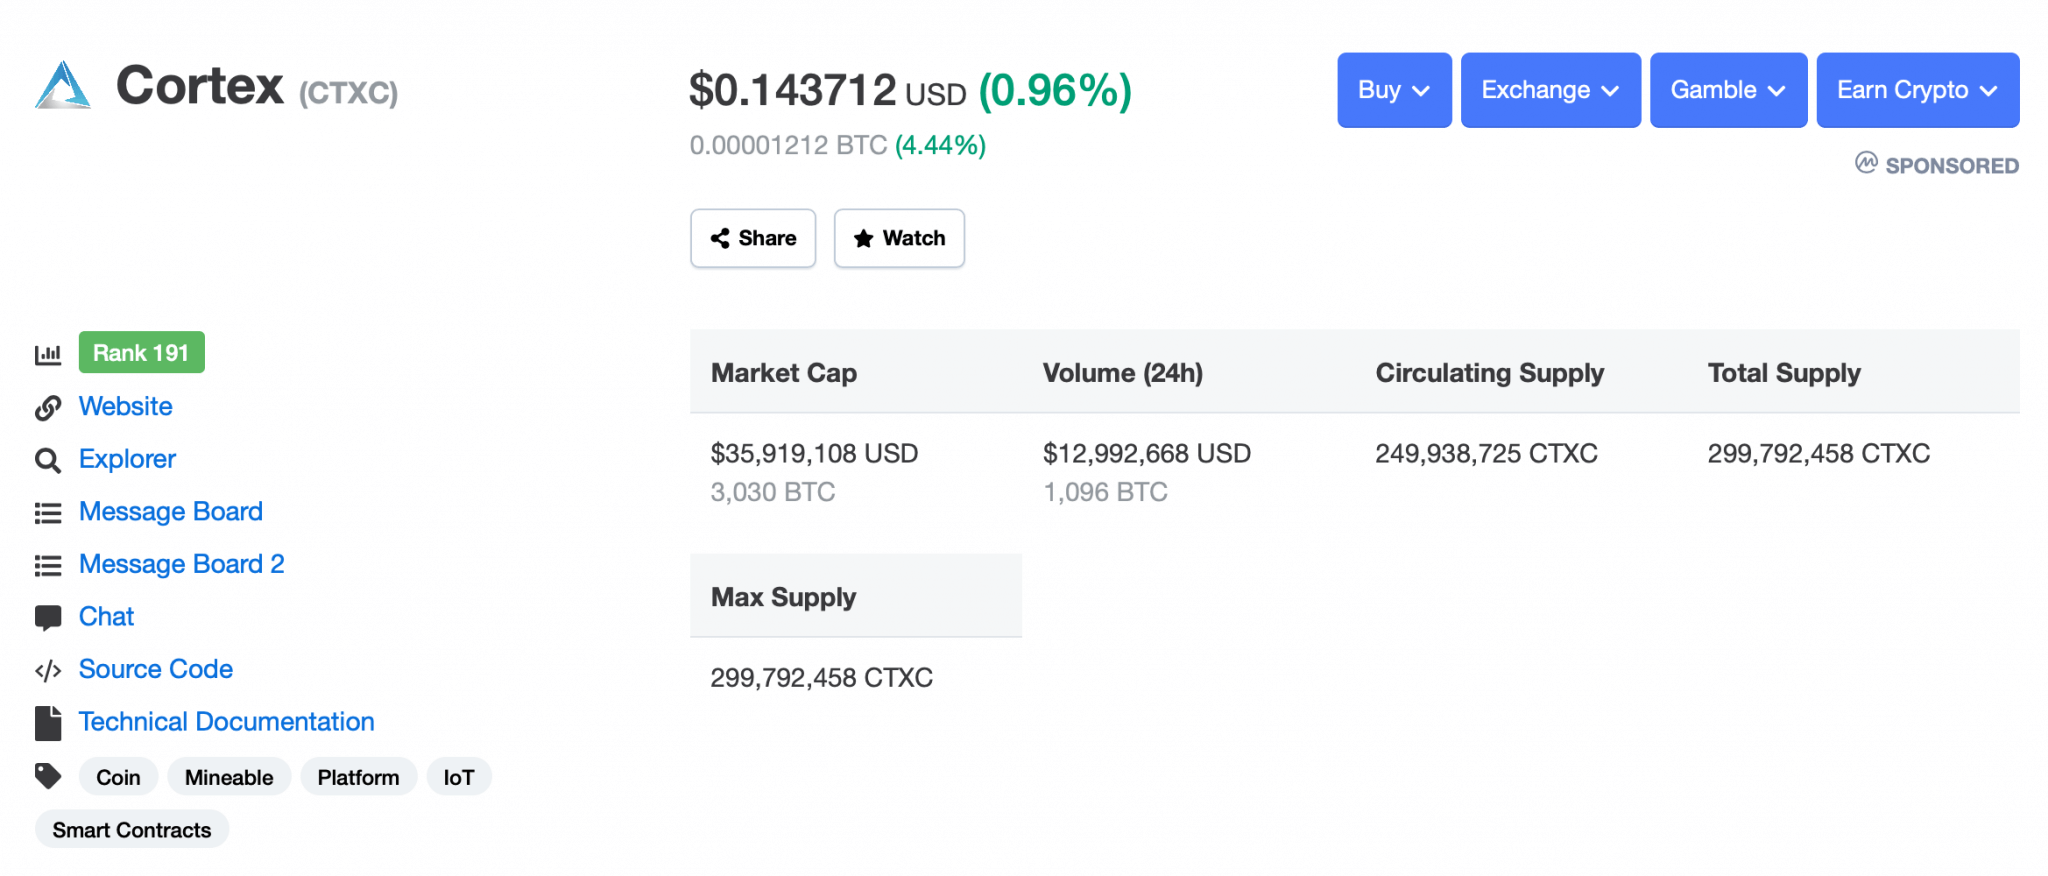Select the link icon next to Website
The width and height of the screenshot is (2048, 876).
click(x=48, y=407)
